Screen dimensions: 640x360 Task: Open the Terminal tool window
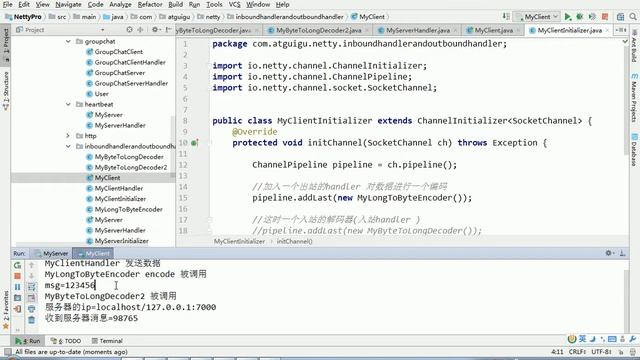click(x=107, y=341)
